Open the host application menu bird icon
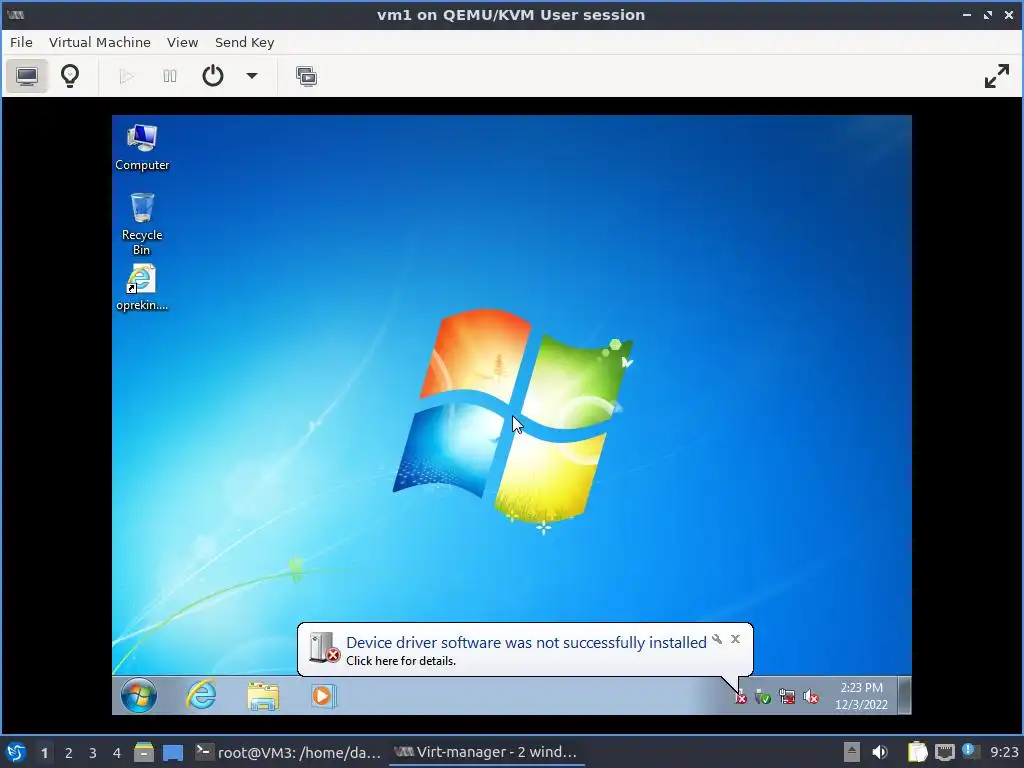 tap(16, 752)
